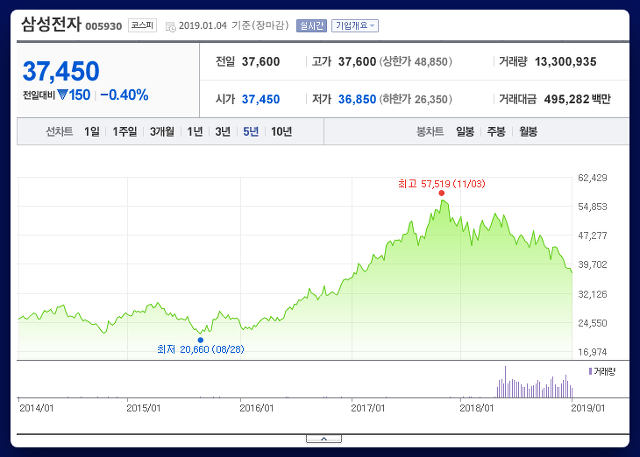Click the 저가 value 36,850
Screen dimensions: 640x457
[357, 99]
